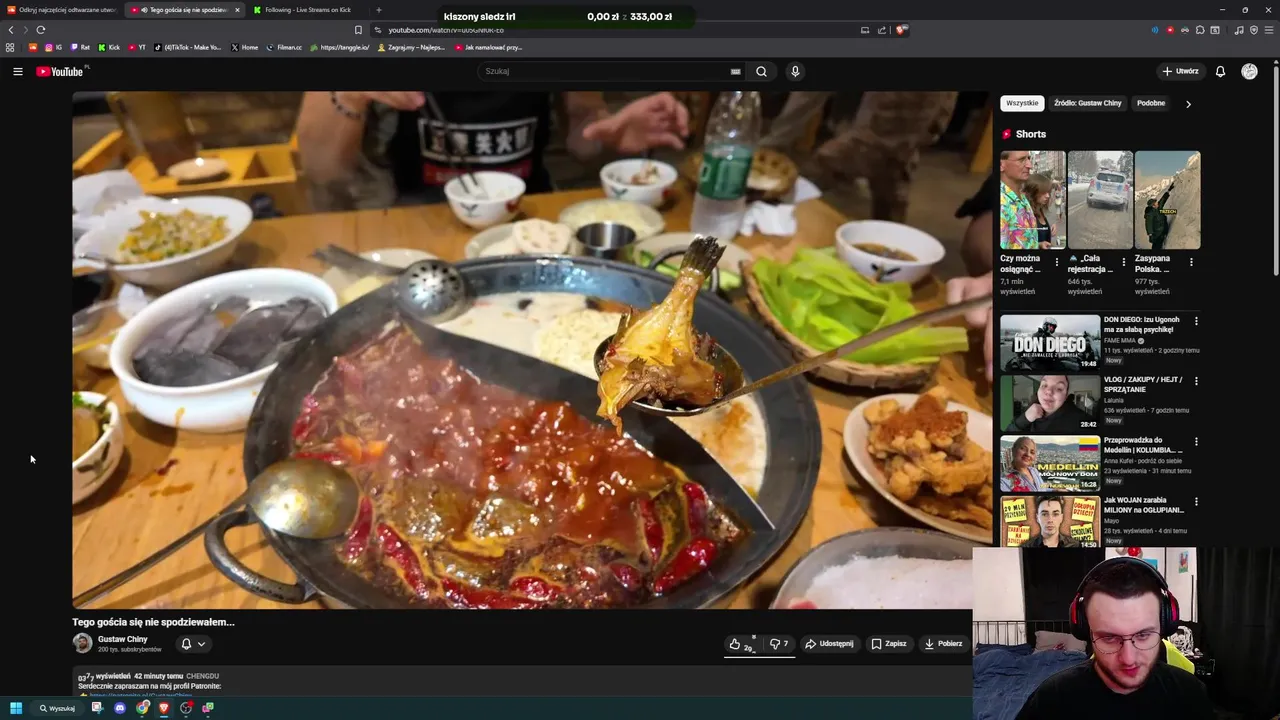Image resolution: width=1280 pixels, height=720 pixels.
Task: Open Discord from the taskbar
Action: click(x=119, y=708)
